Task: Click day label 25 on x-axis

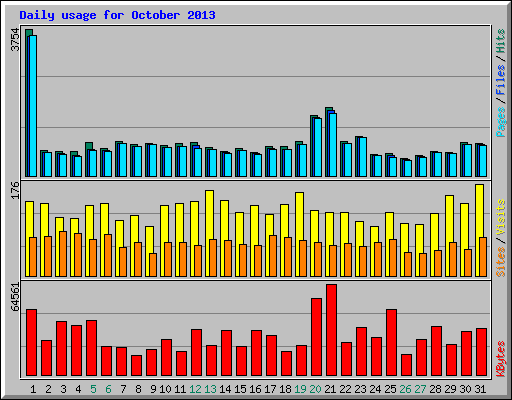Action: 390,389
